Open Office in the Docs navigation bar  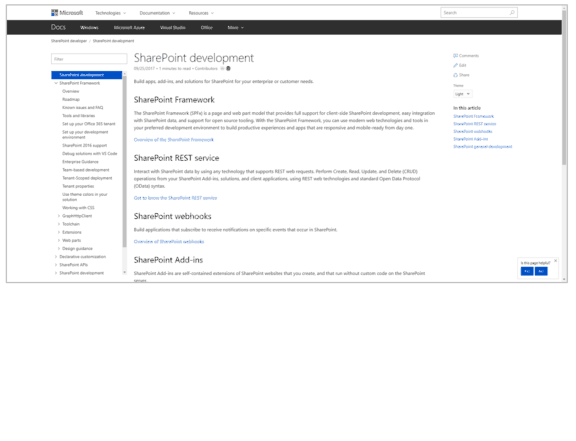(x=206, y=28)
